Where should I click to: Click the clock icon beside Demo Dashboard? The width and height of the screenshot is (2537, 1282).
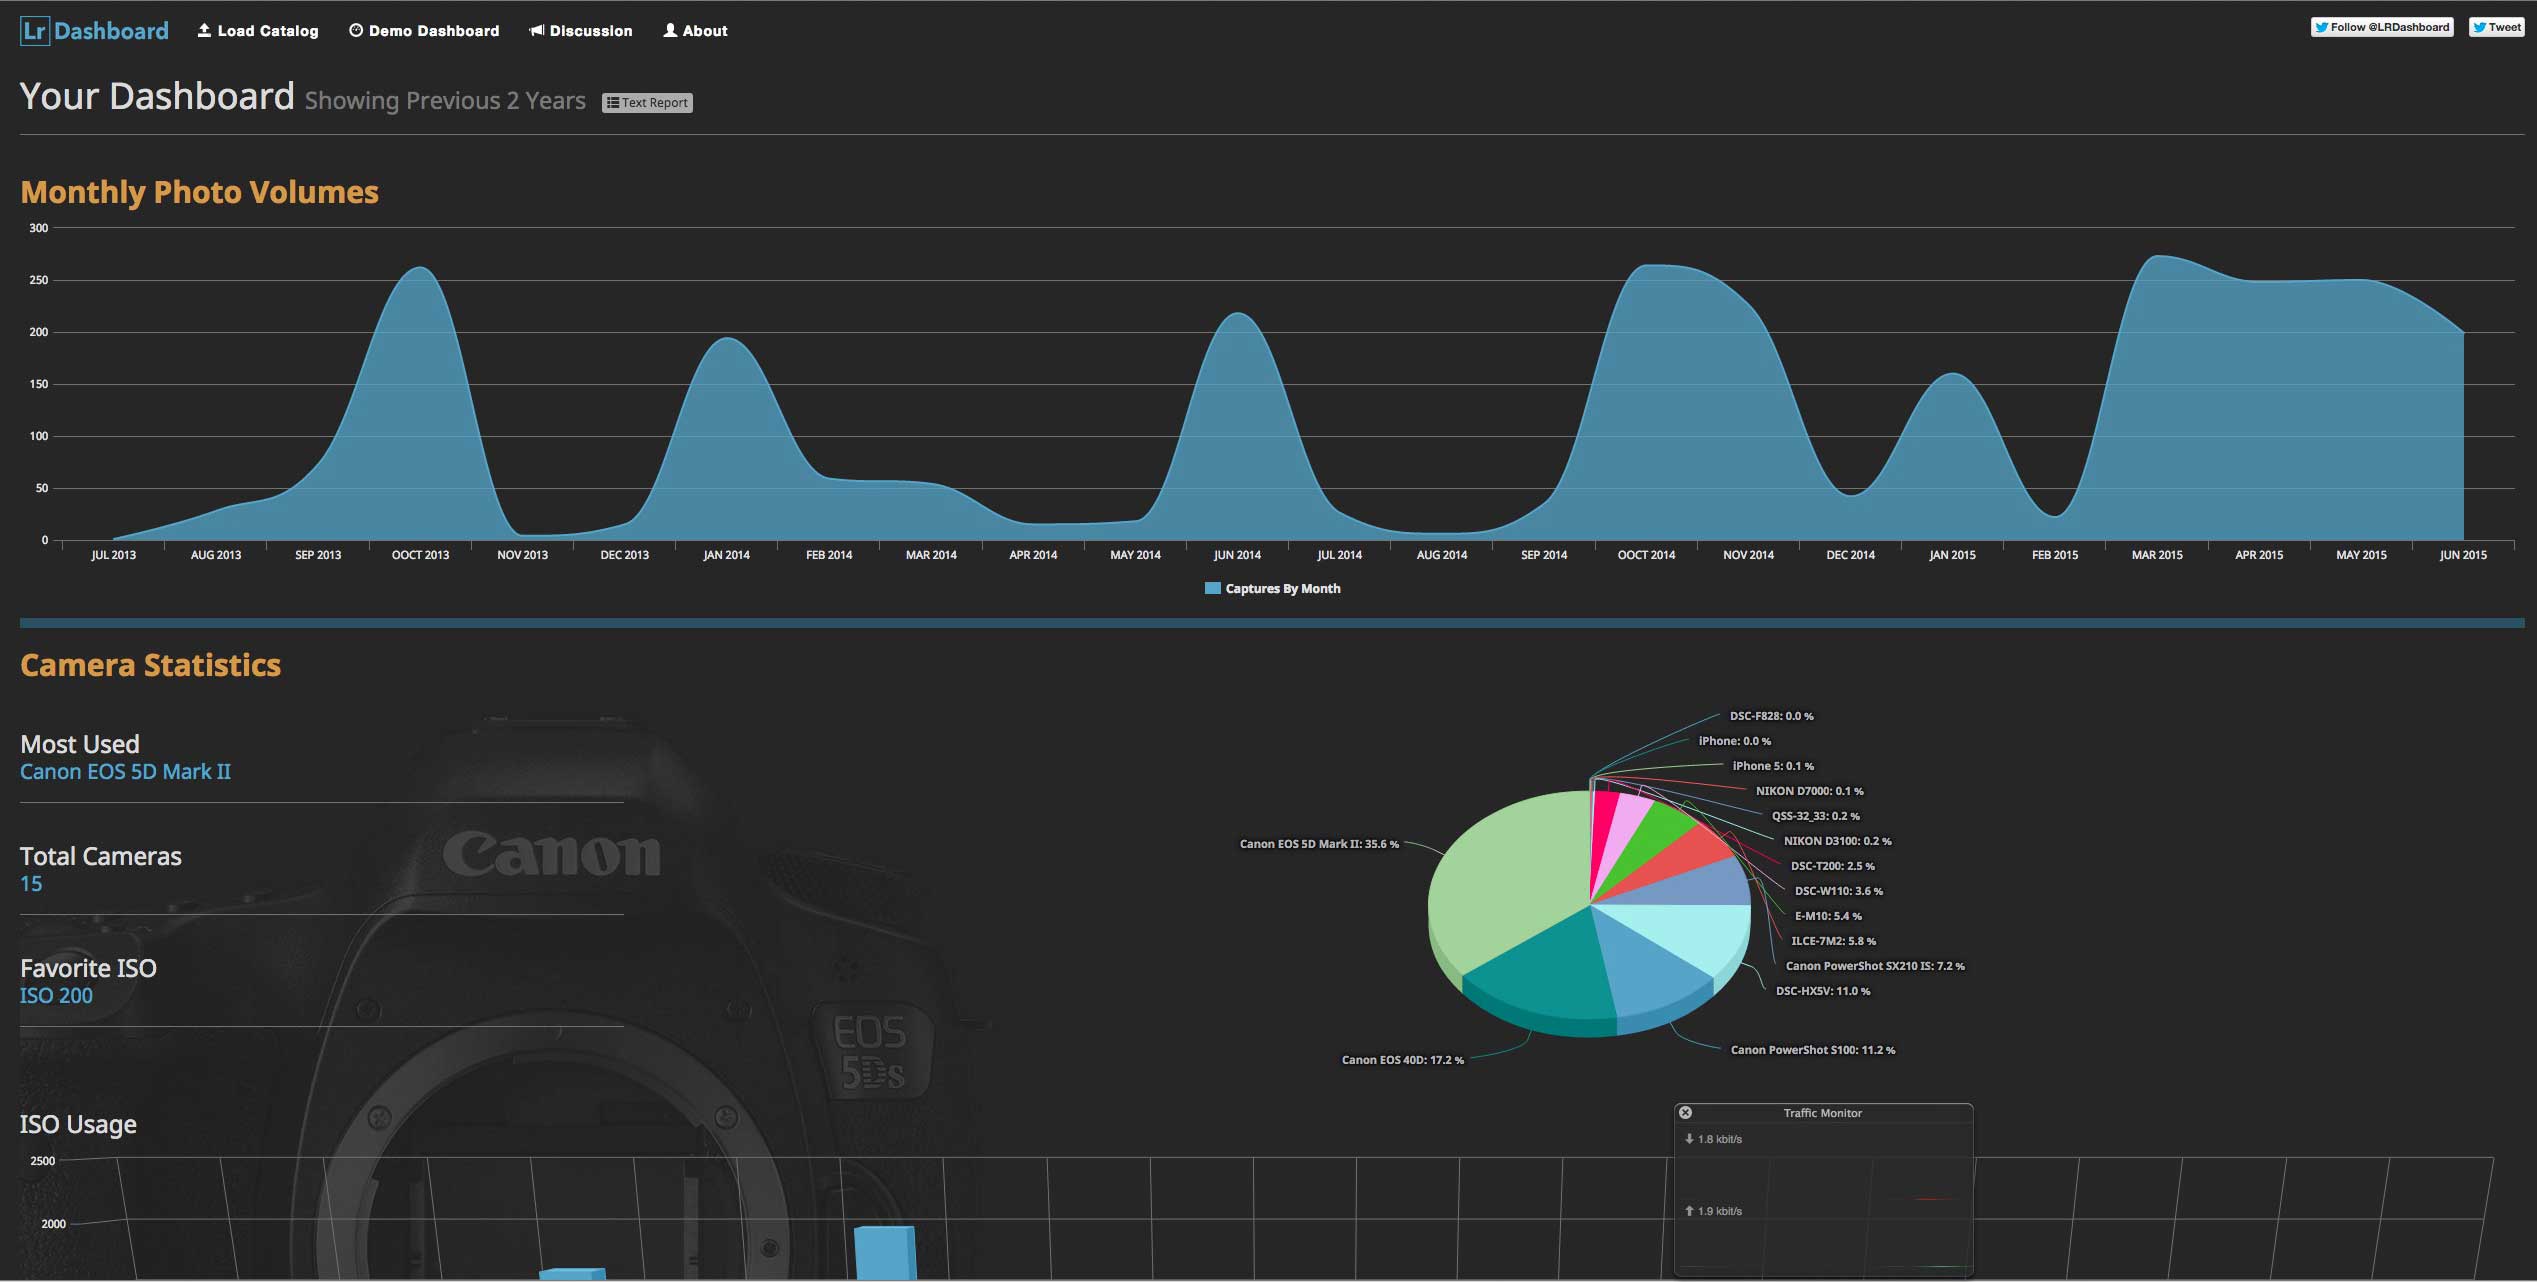[355, 31]
